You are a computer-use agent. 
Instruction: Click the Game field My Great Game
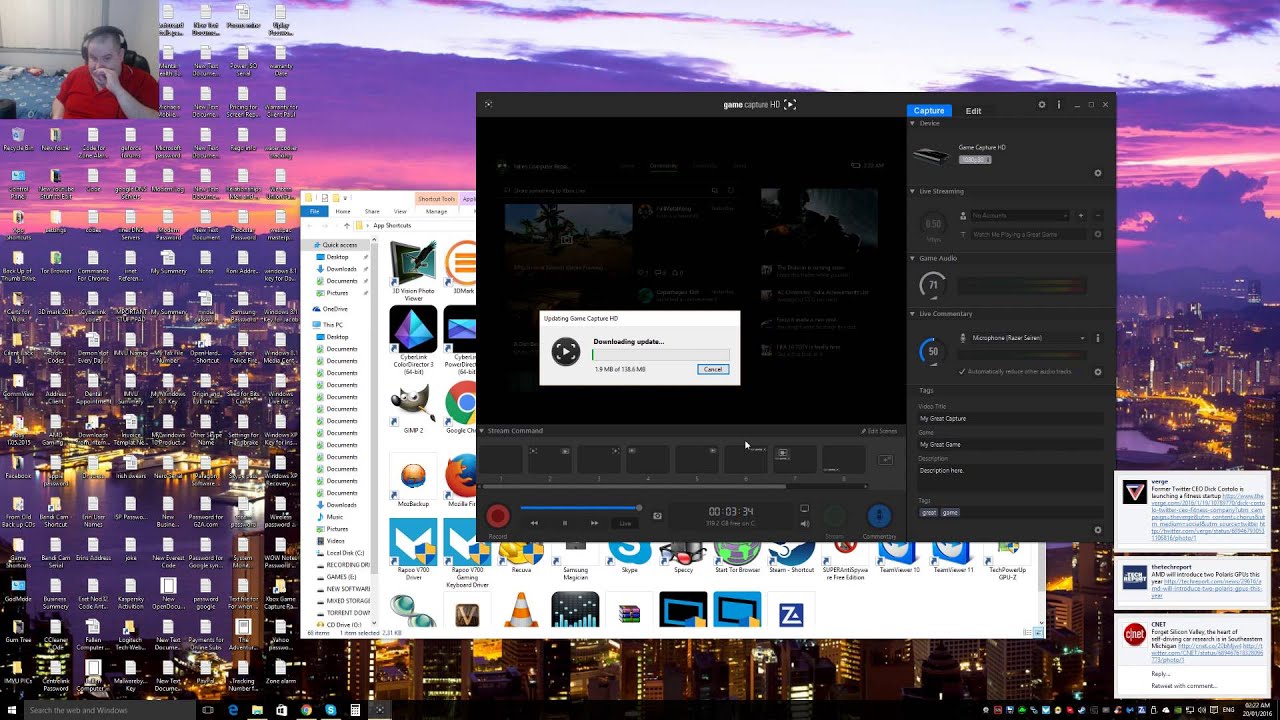pyautogui.click(x=1010, y=445)
